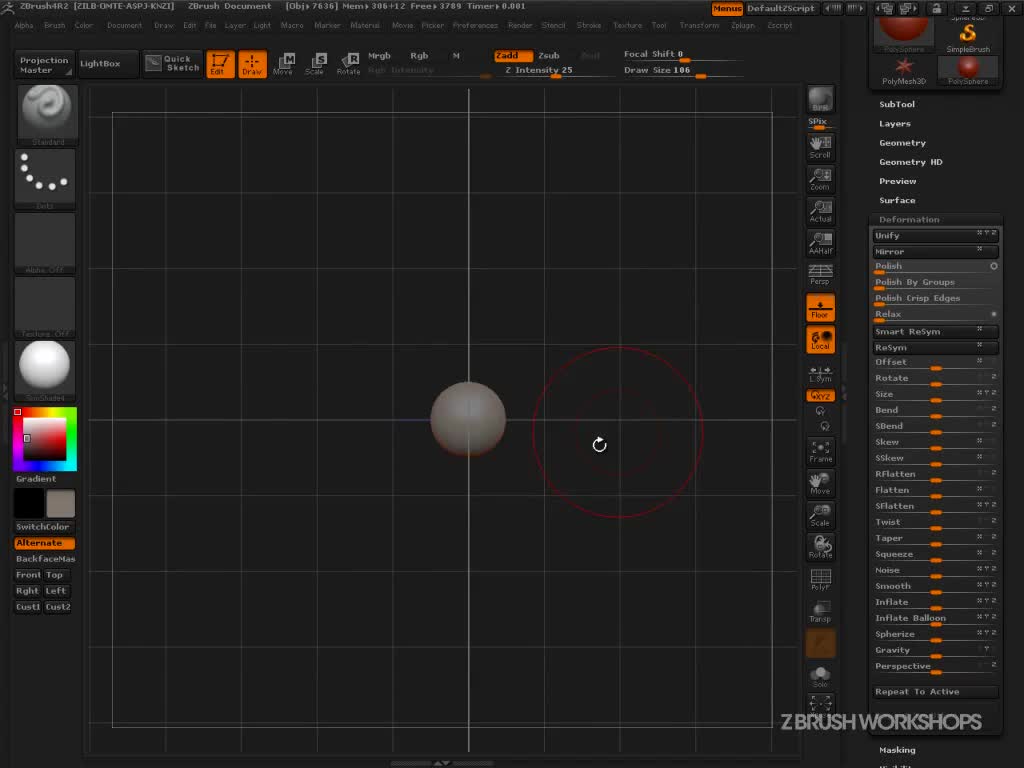Image resolution: width=1024 pixels, height=768 pixels.
Task: Toggle Transp transparency mode
Action: (820, 611)
